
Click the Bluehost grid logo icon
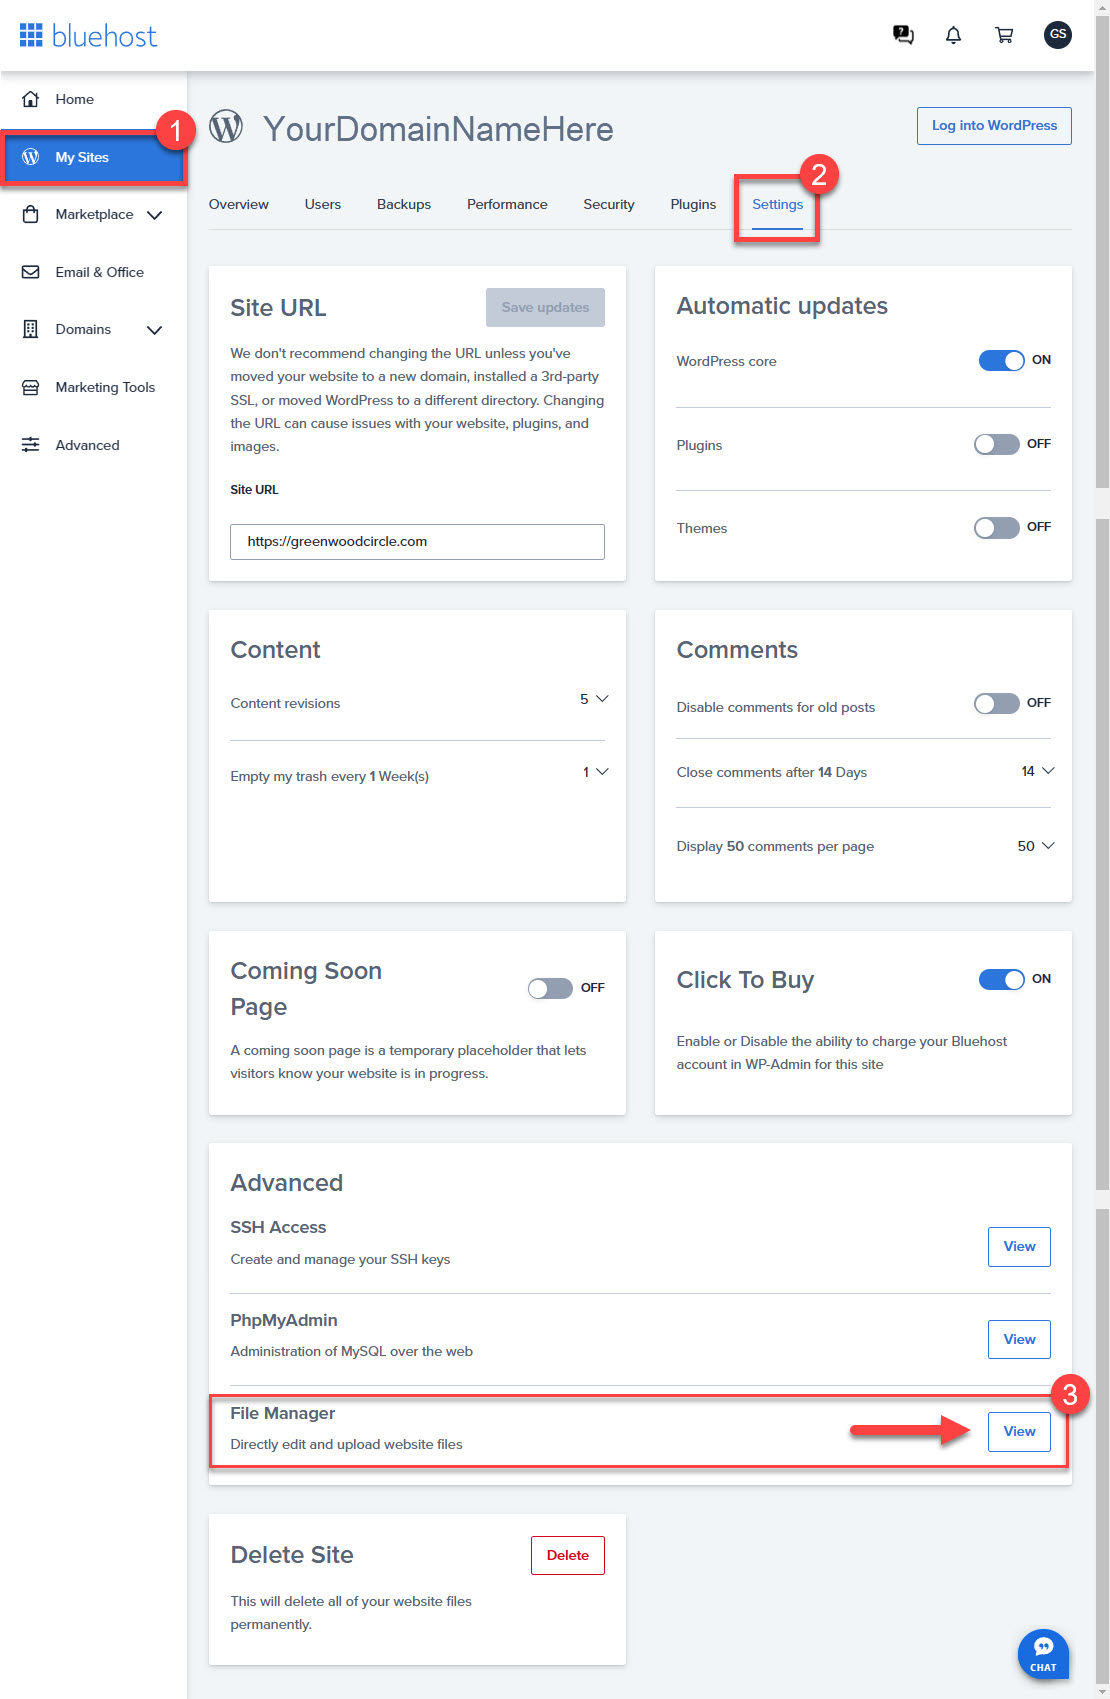point(31,36)
